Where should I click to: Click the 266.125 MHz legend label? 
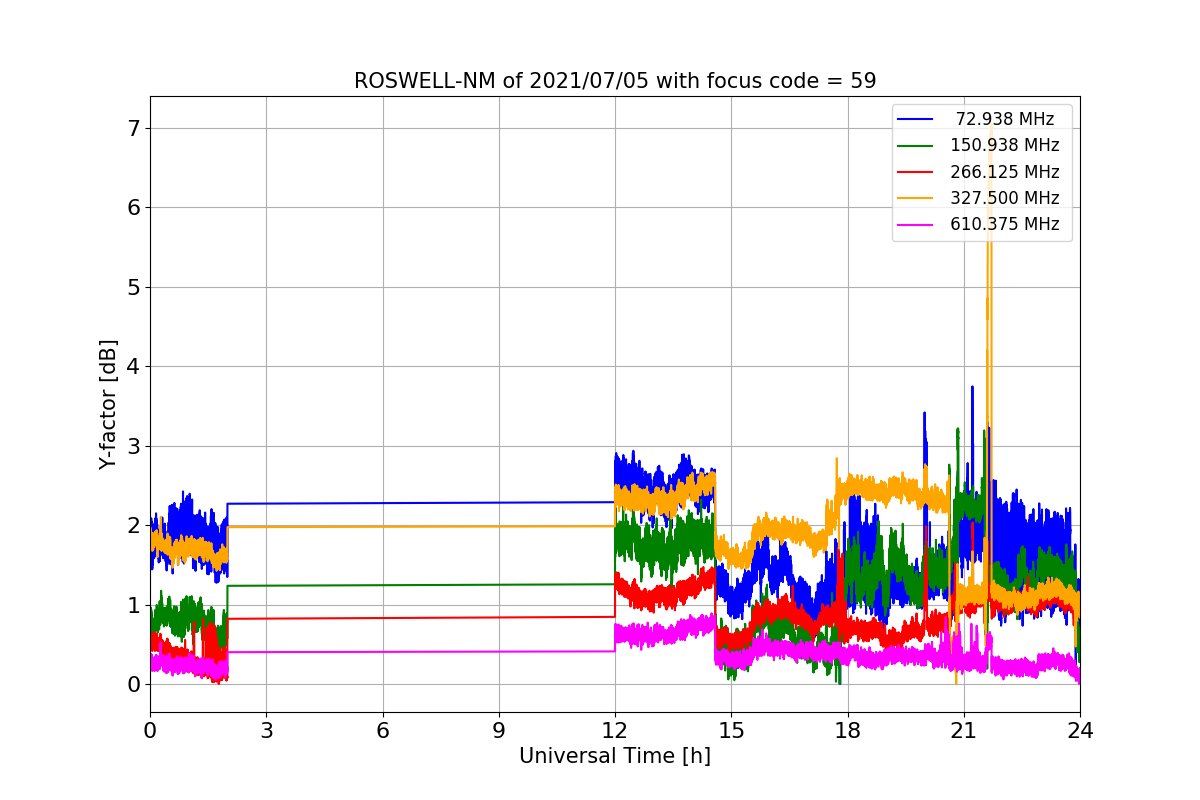[1004, 171]
